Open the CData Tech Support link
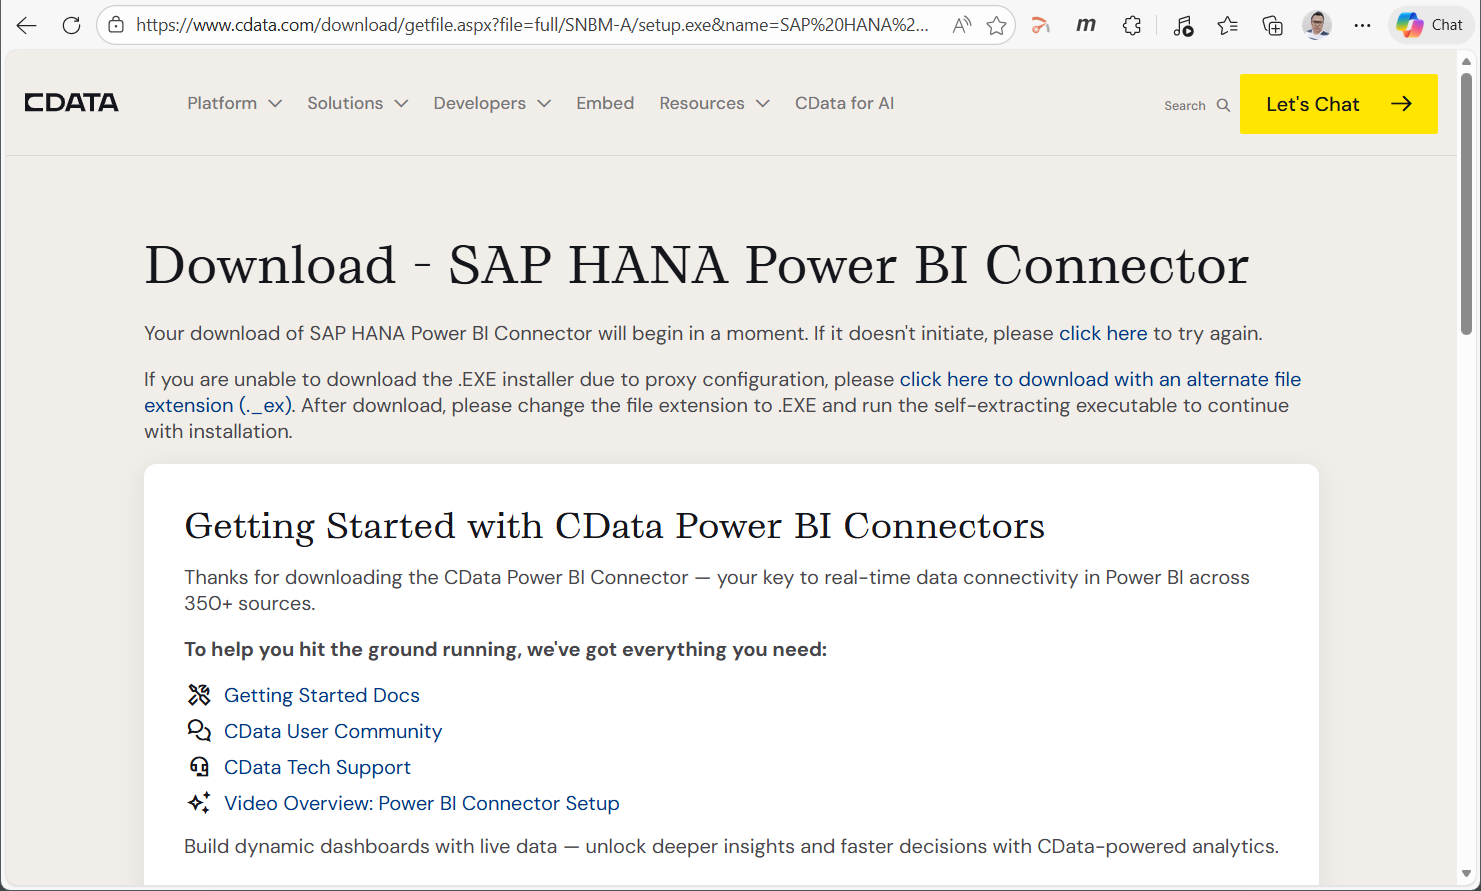 tap(317, 767)
